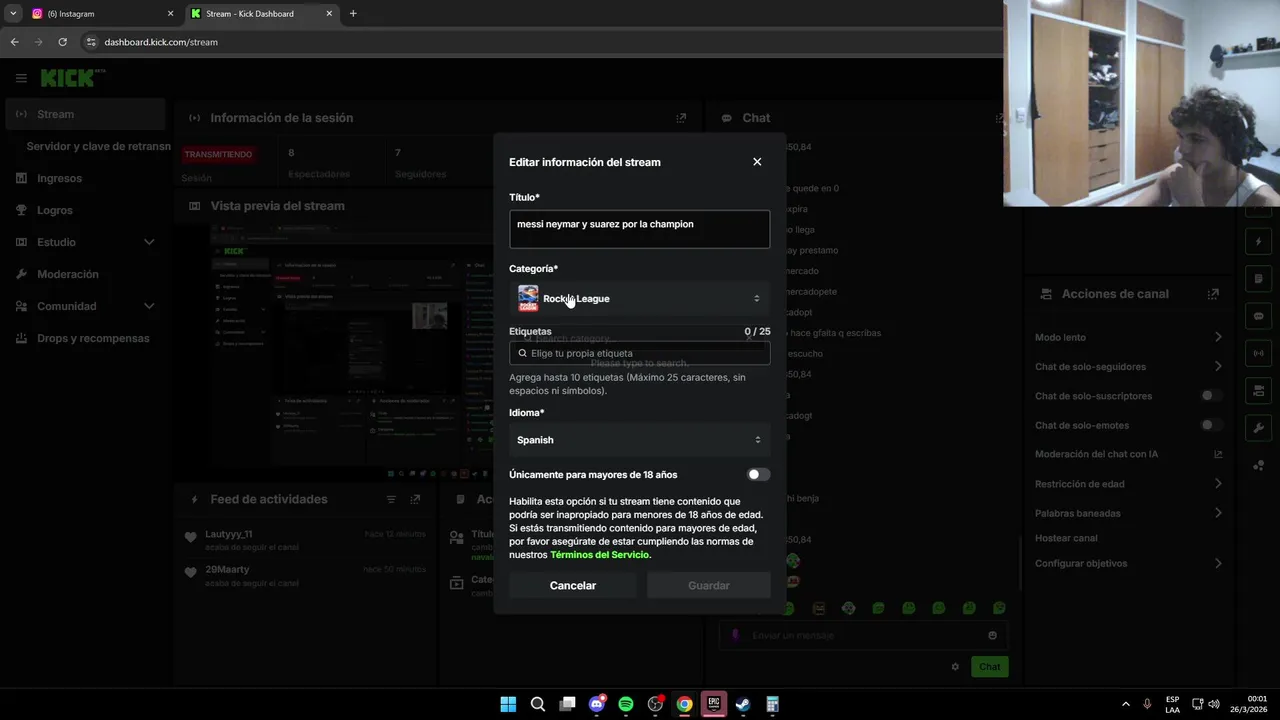The height and width of the screenshot is (720, 1280).
Task: Toggle Únicamente para mayores de 18 años
Action: point(759,475)
